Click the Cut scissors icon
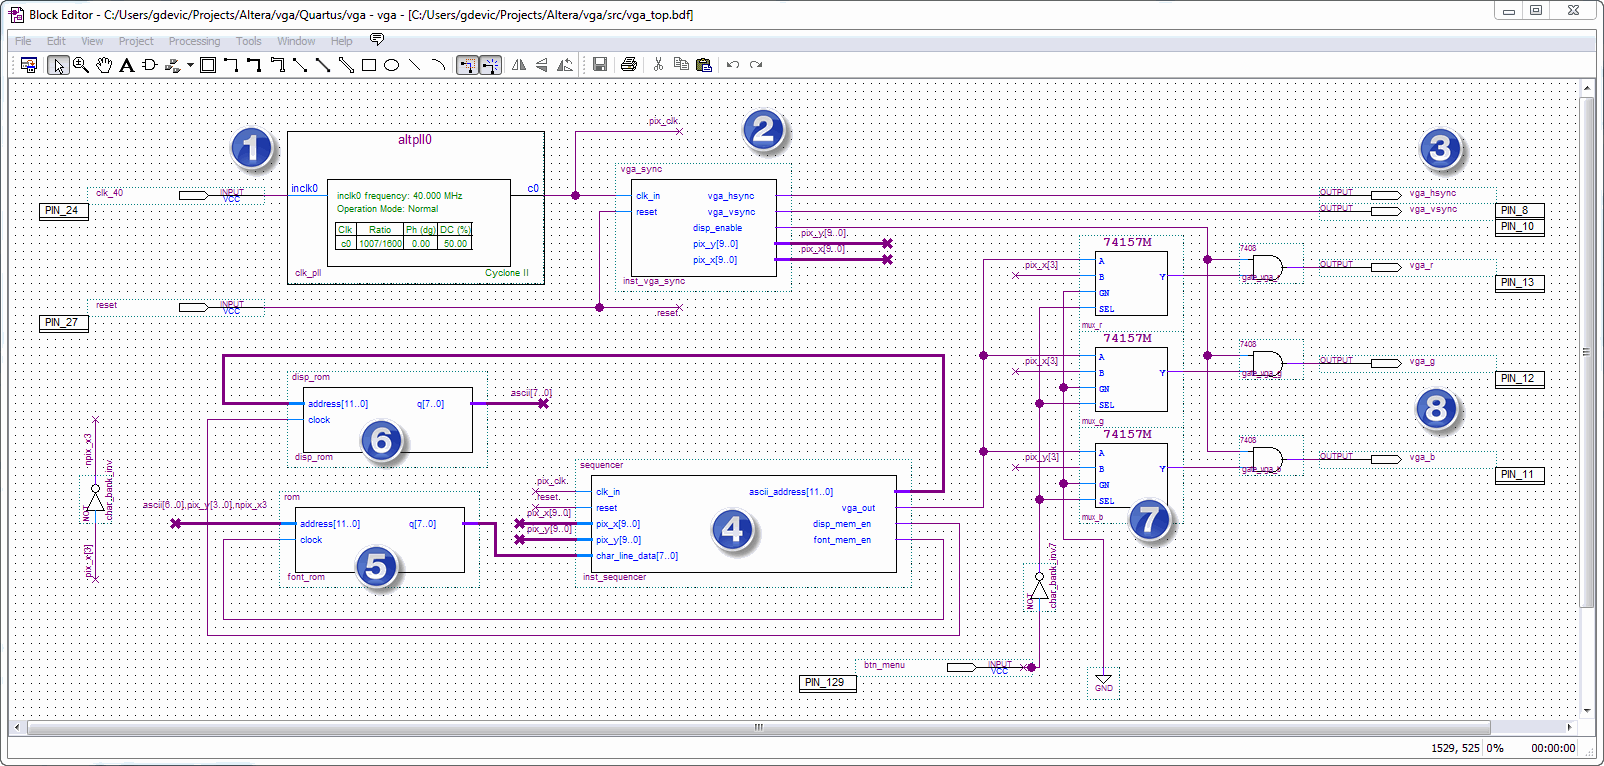Image resolution: width=1604 pixels, height=766 pixels. pos(658,65)
